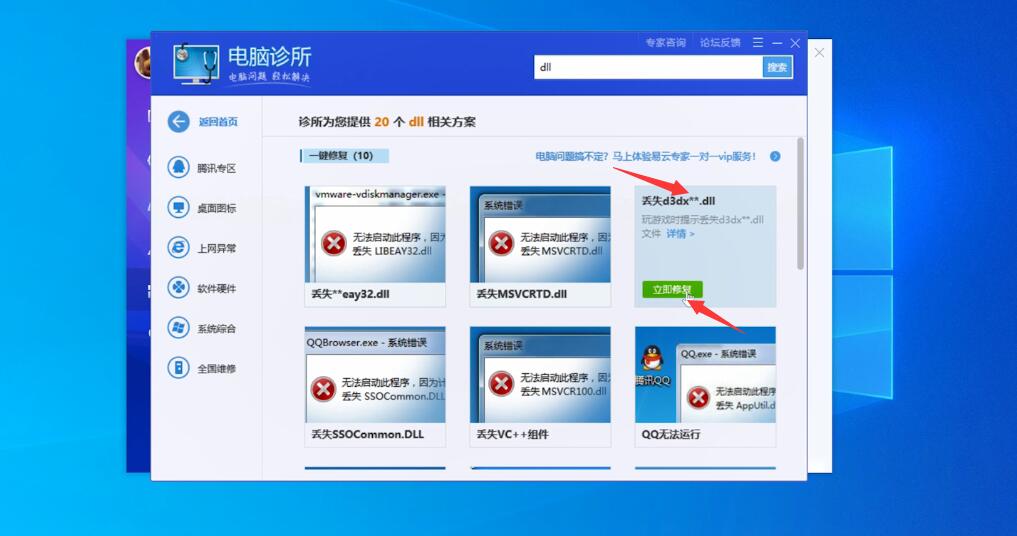
Task: Open the 丢失VC++组件 thumbnail
Action: click(x=540, y=374)
